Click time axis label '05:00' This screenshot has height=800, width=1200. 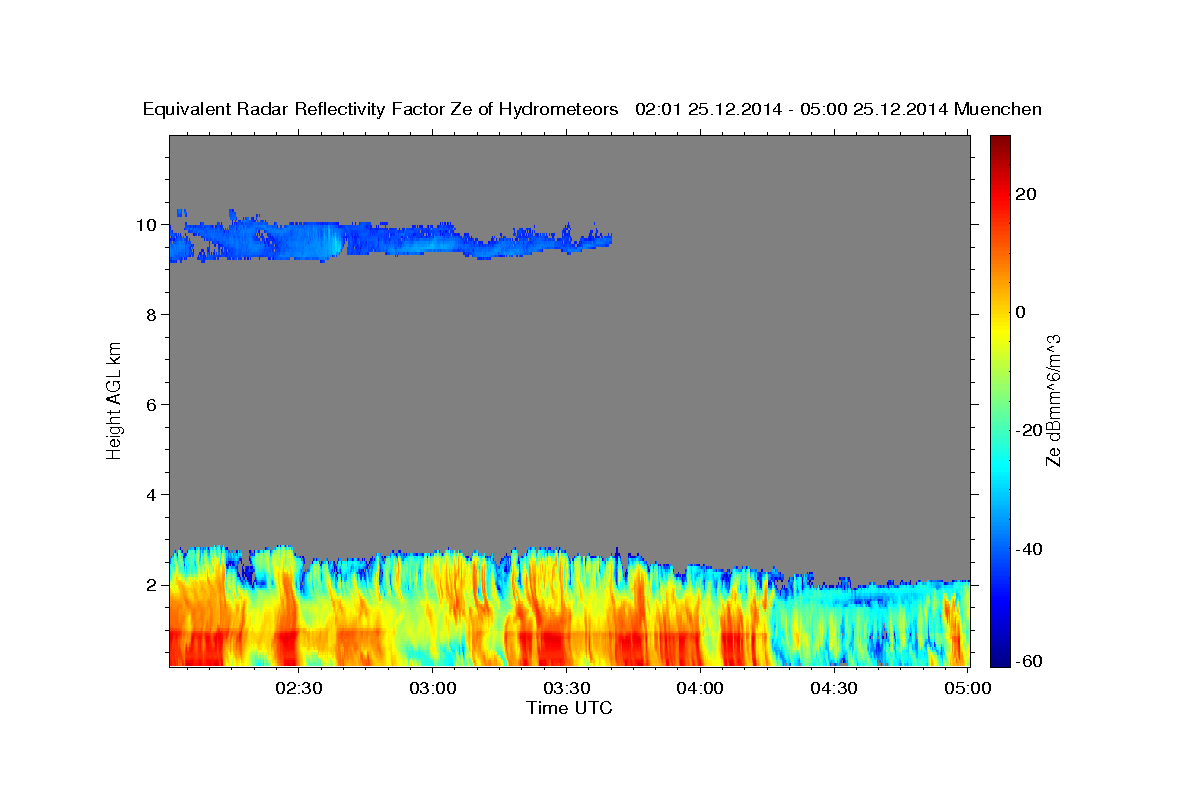pos(968,688)
